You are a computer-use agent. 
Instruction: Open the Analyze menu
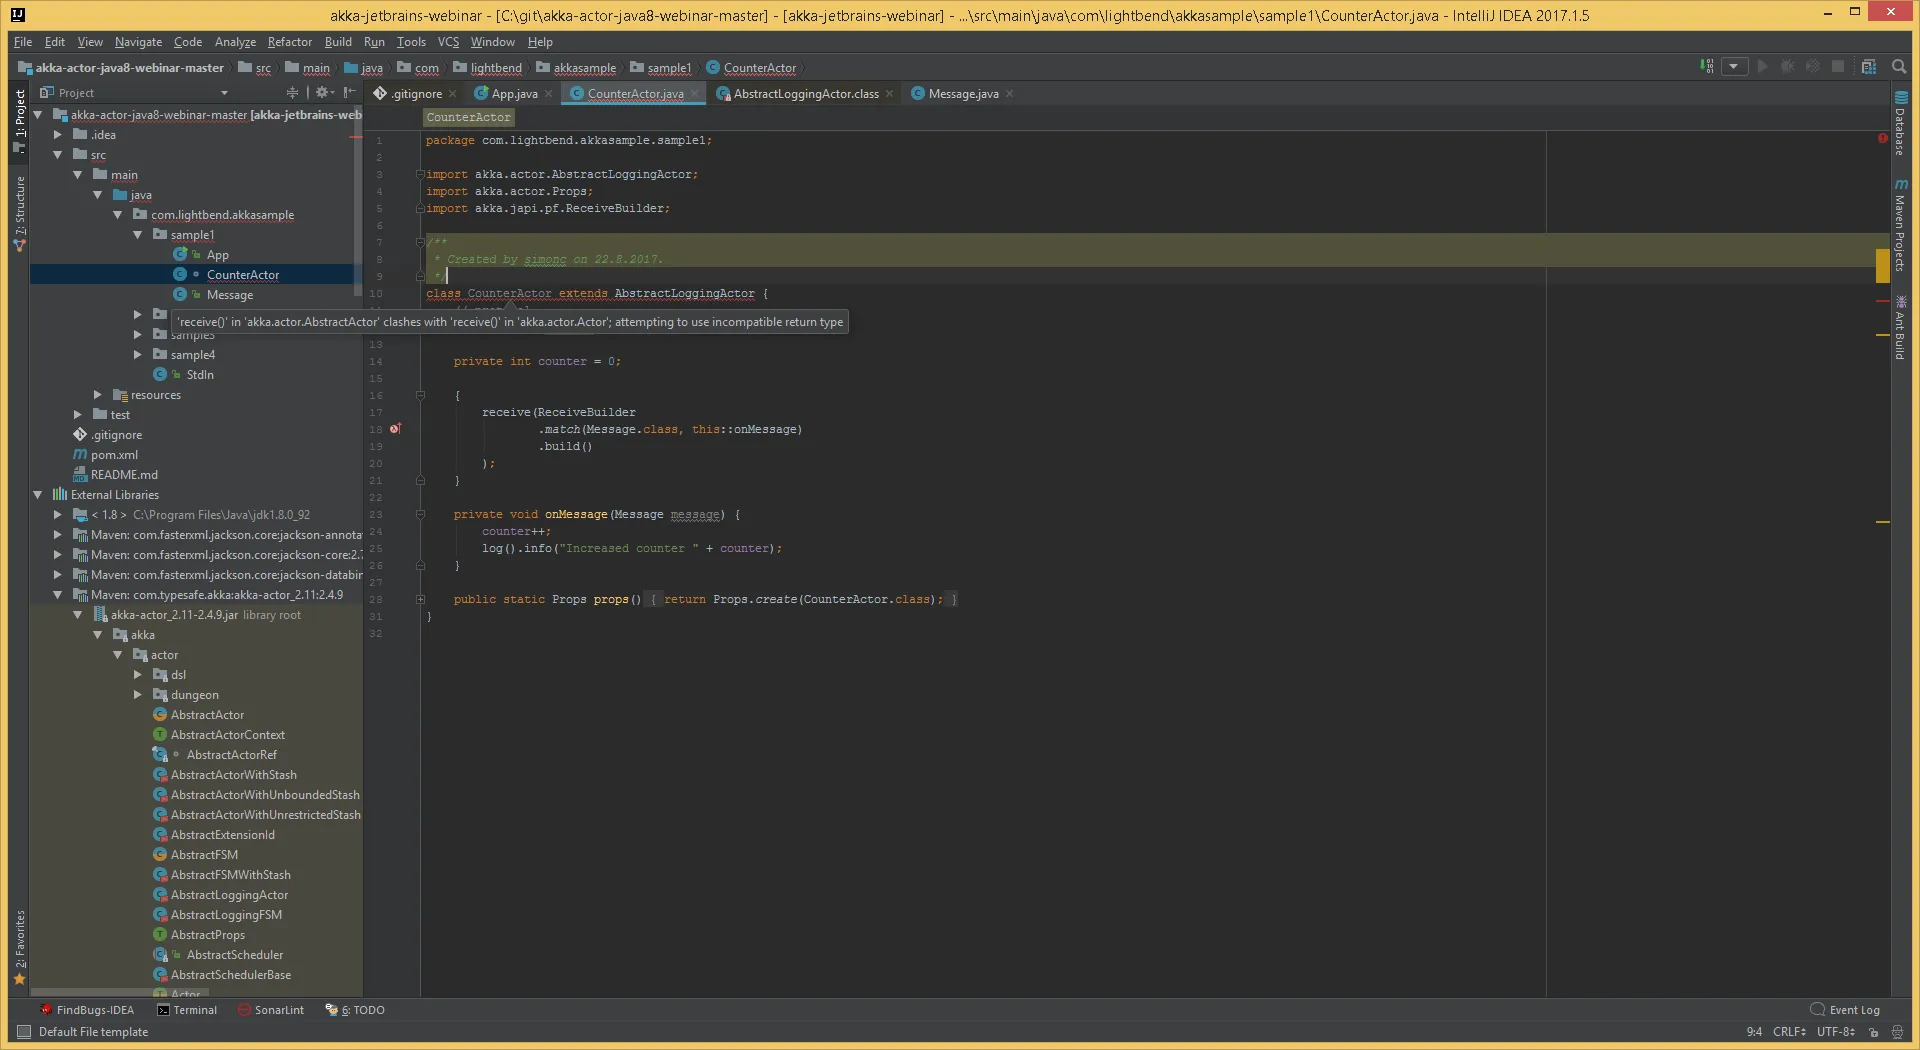(x=235, y=42)
